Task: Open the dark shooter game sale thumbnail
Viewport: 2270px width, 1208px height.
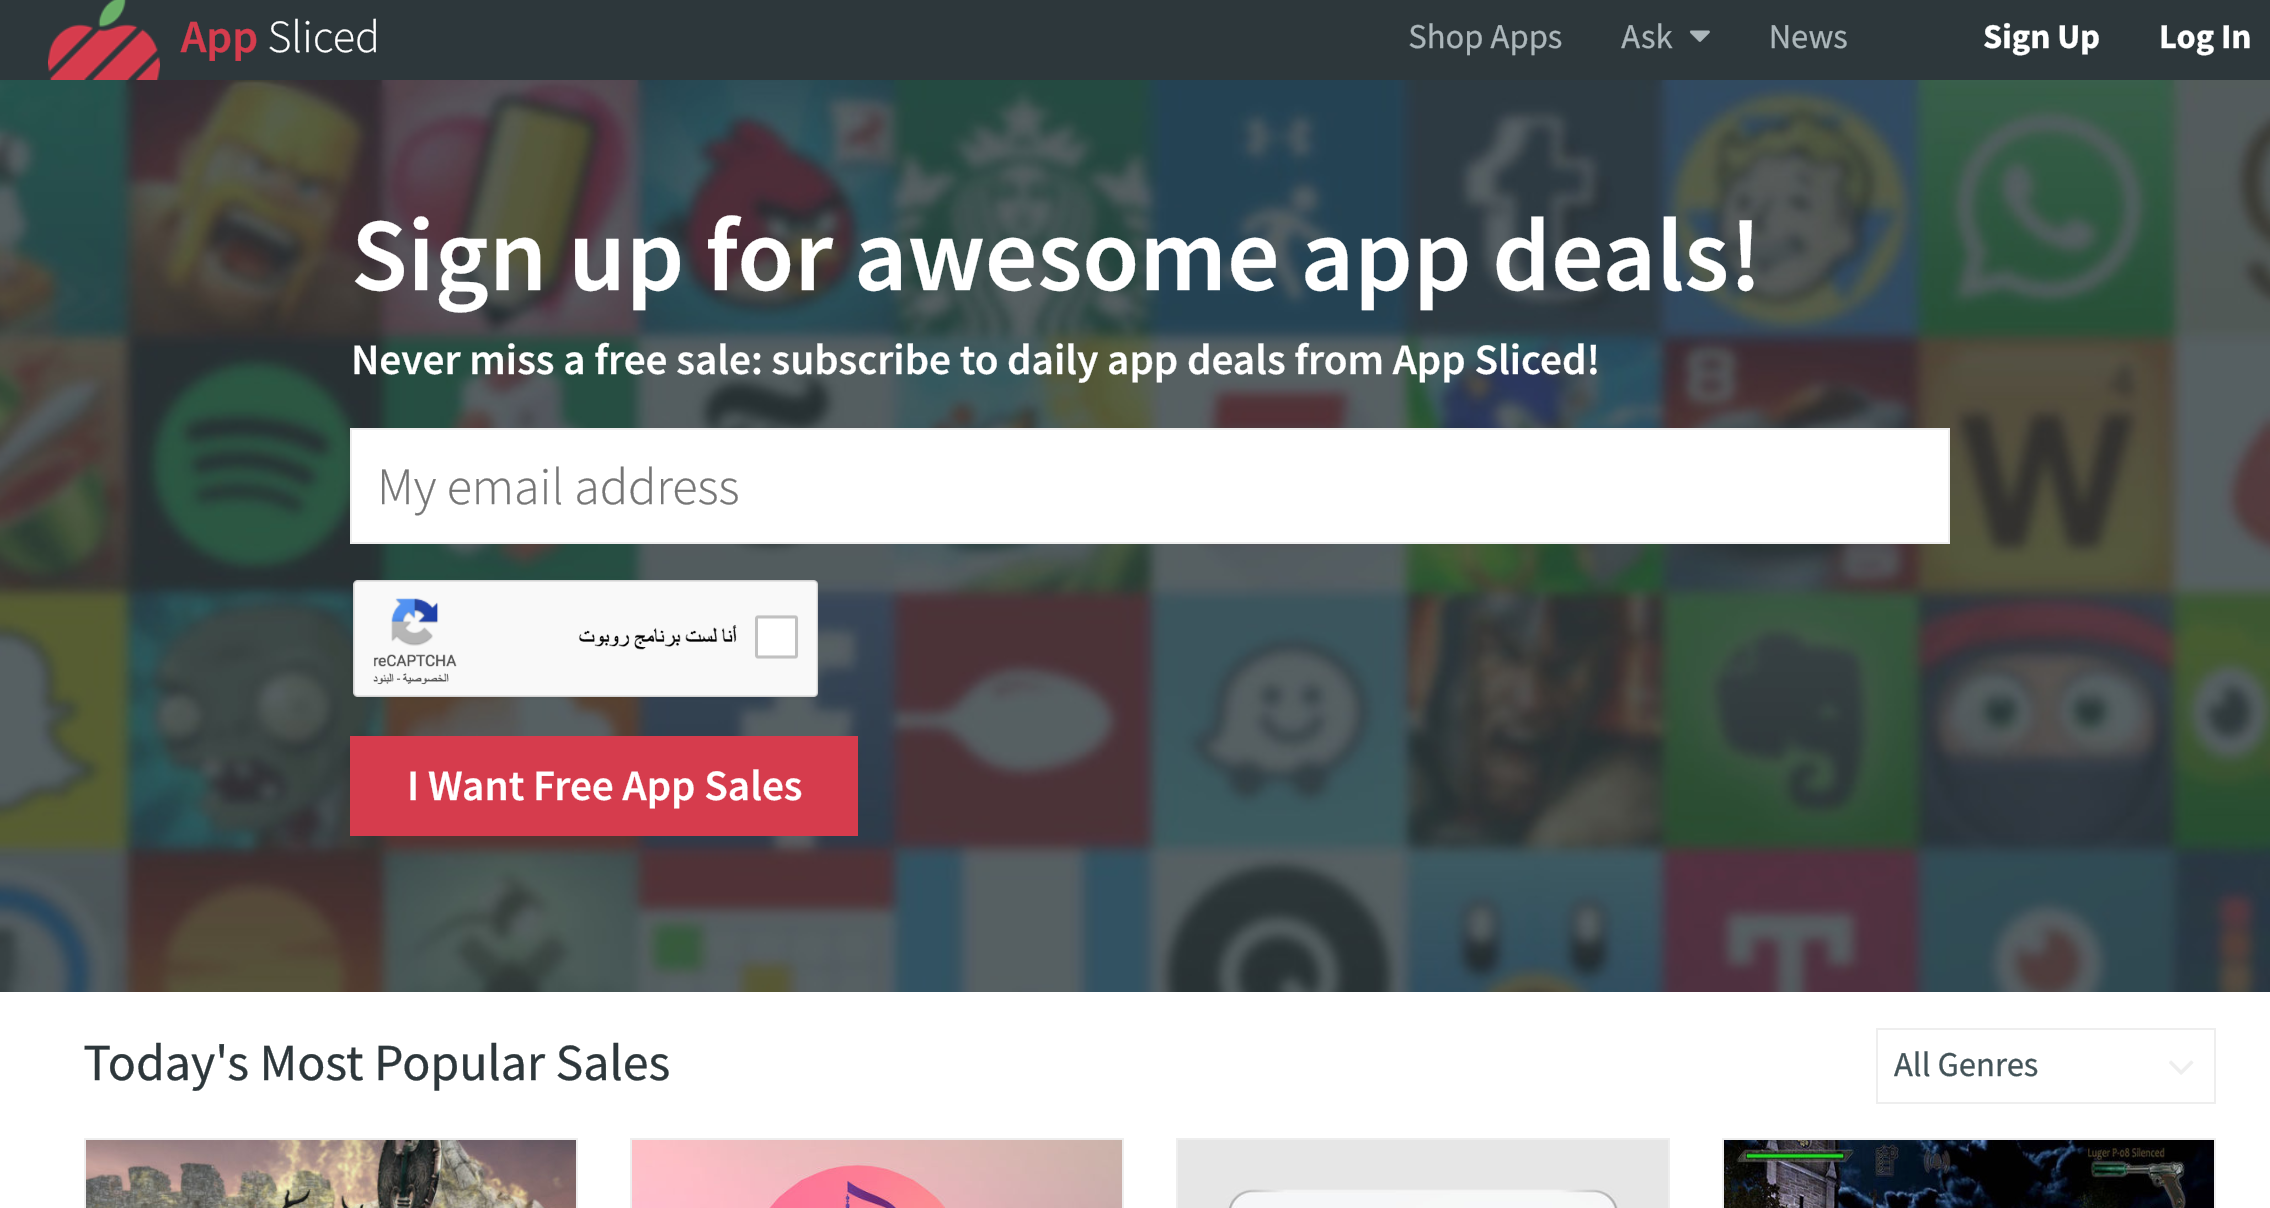Action: pos(1969,1173)
